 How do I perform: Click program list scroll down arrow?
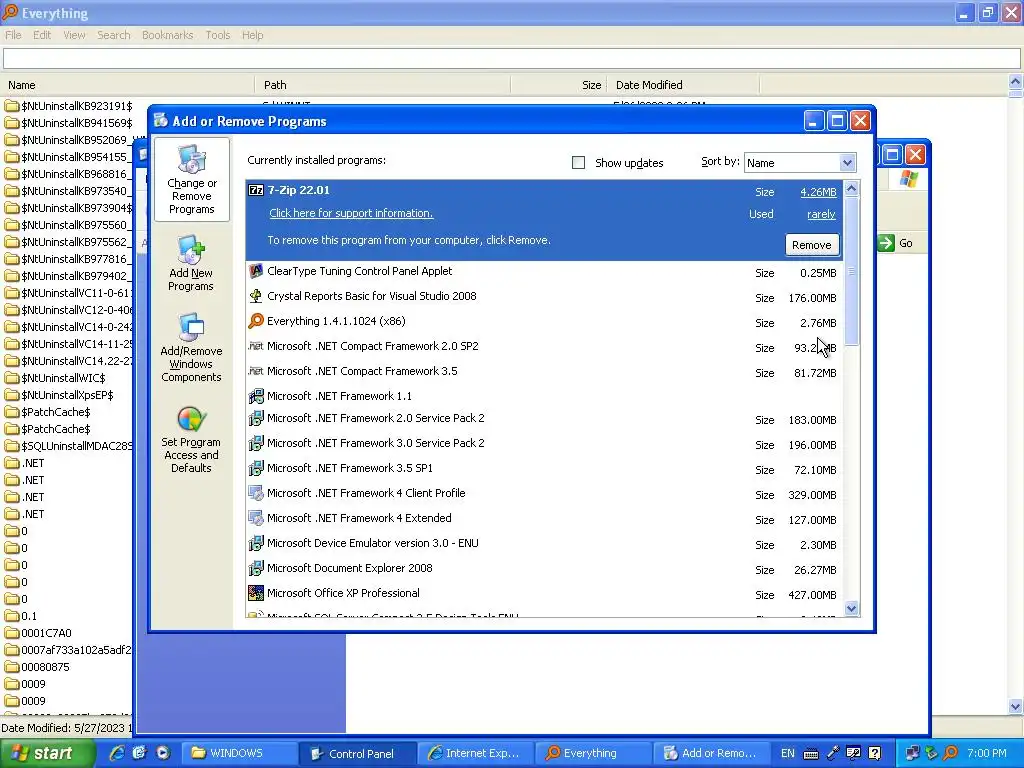pos(851,608)
